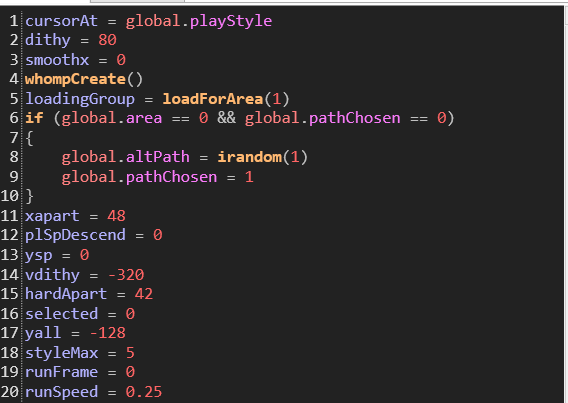Click line number 10 in the gutter
568x403 pixels.
coord(9,196)
